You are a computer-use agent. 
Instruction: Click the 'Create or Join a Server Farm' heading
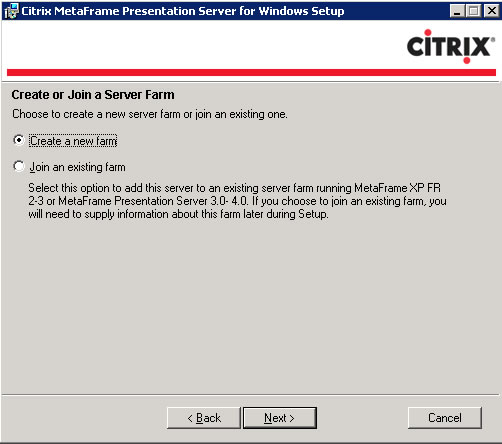click(x=93, y=95)
